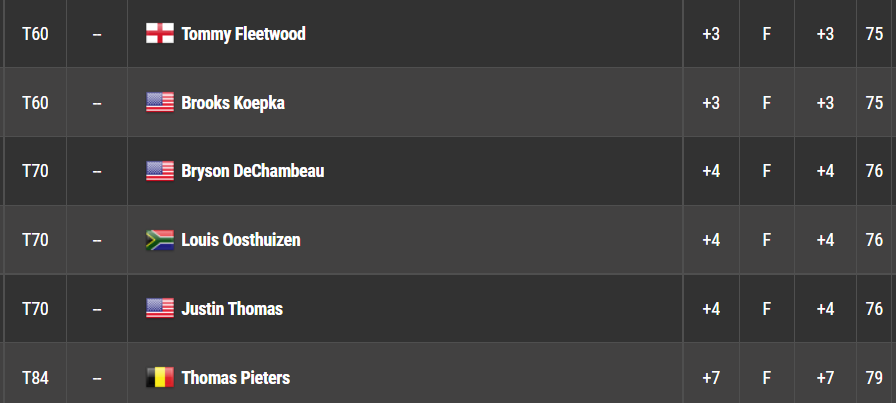896x403 pixels.
Task: Open Brooks Koepka's player name link
Action: pyautogui.click(x=233, y=103)
